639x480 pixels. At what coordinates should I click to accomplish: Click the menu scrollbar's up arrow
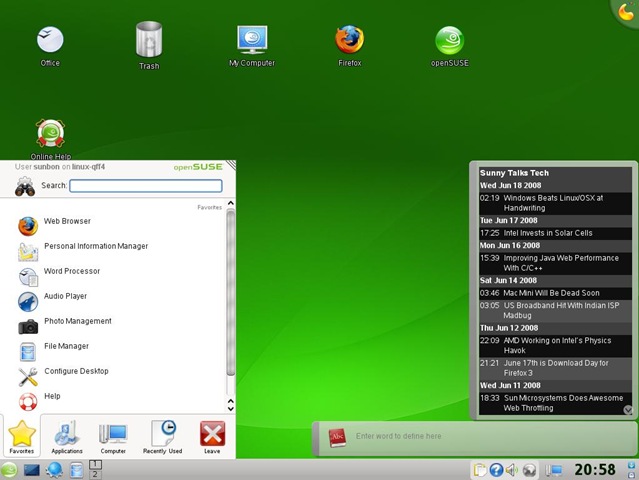(x=231, y=204)
